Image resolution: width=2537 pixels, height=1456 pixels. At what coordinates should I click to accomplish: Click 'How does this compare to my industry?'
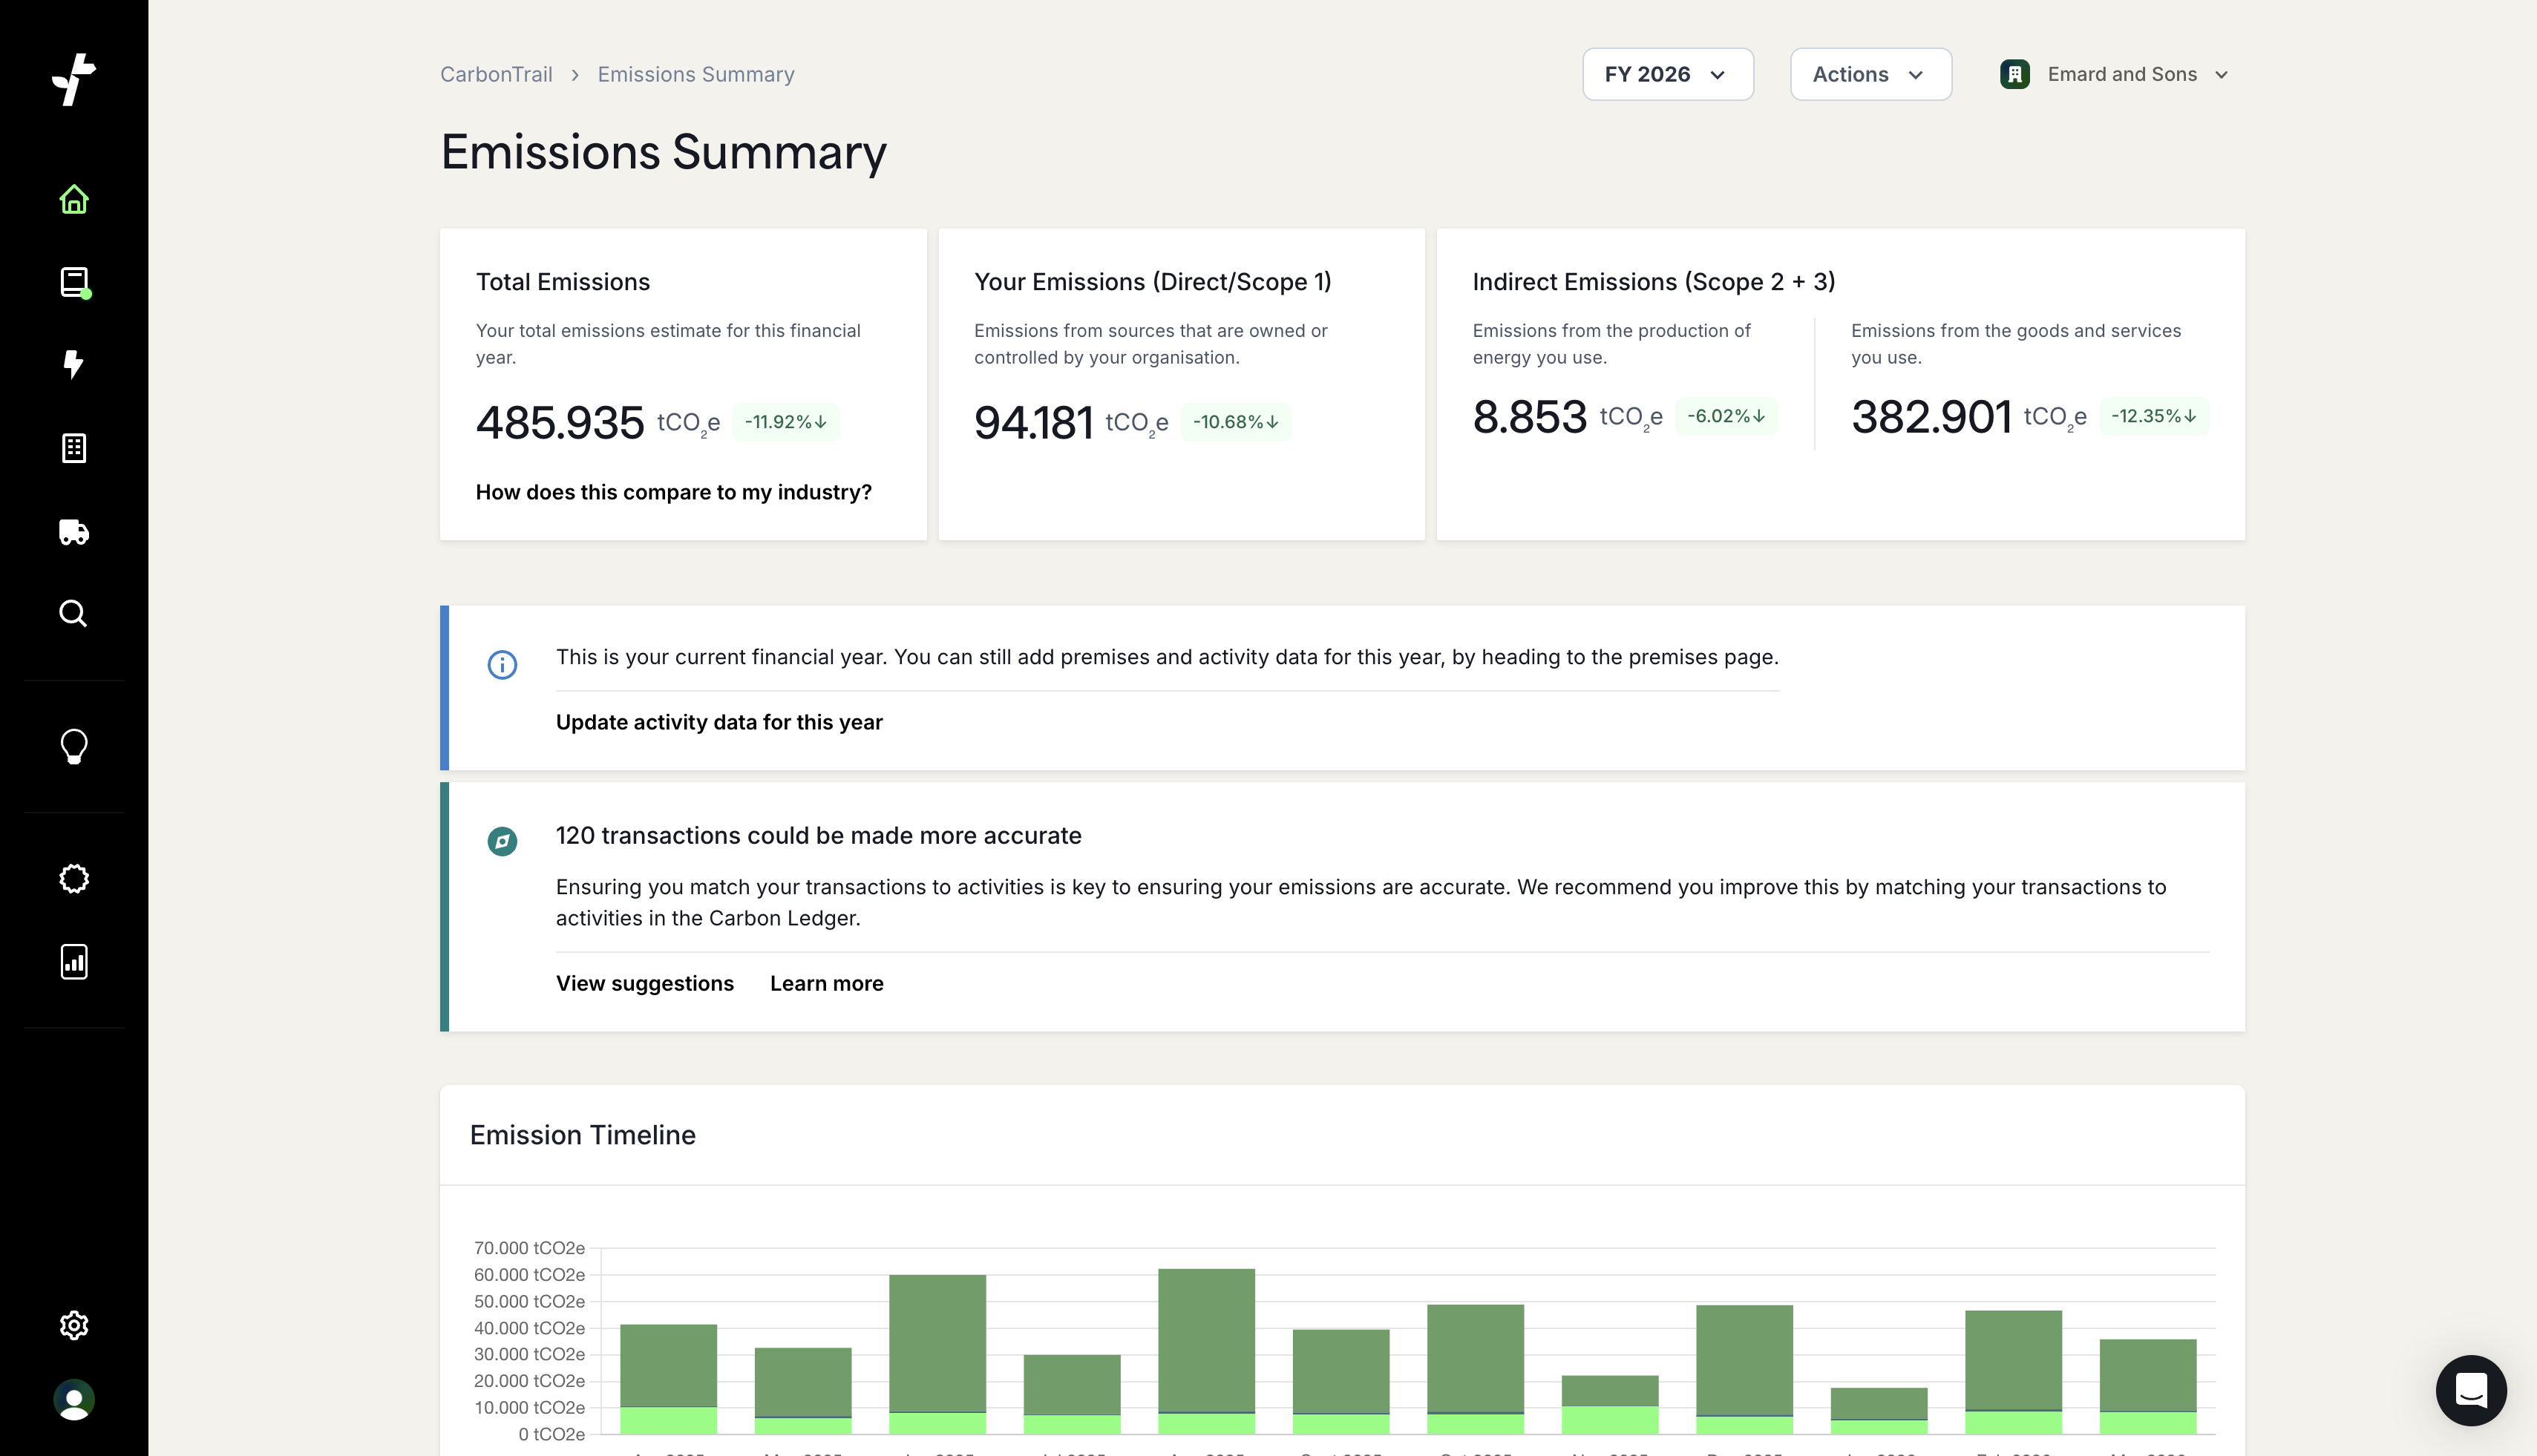[673, 492]
